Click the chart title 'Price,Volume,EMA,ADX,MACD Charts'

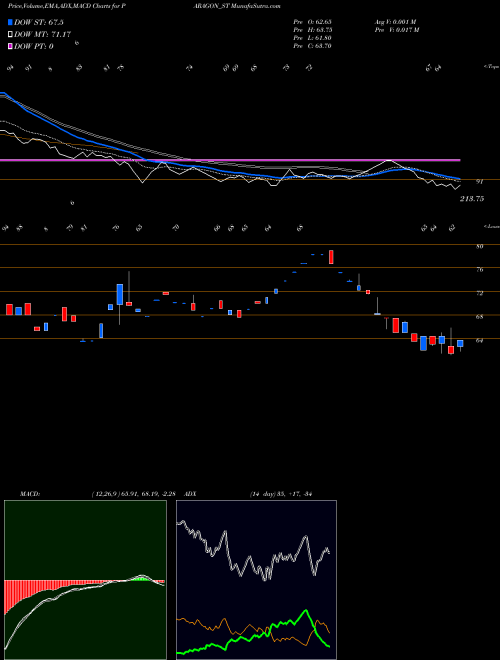coord(63,6)
